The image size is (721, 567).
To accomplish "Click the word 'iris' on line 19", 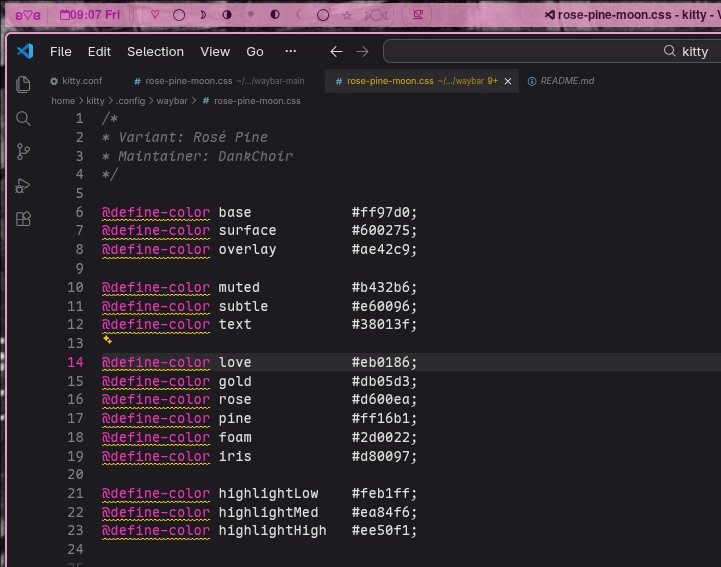I will [235, 456].
